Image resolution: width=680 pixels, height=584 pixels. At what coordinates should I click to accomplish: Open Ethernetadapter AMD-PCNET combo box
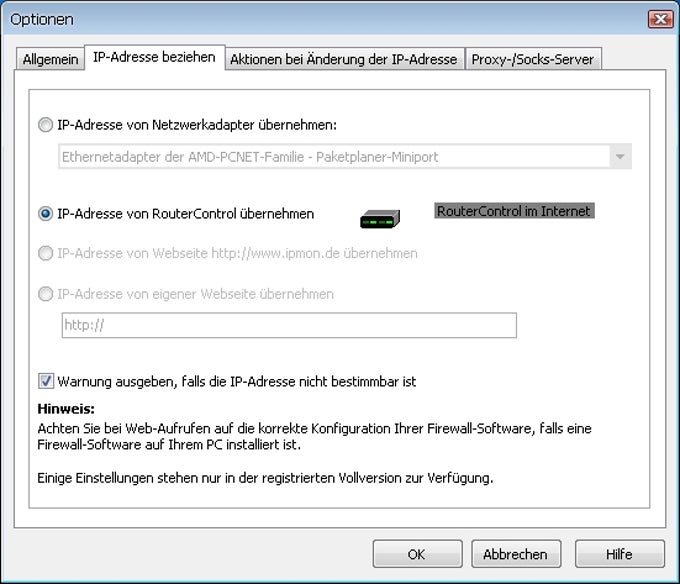(x=345, y=157)
